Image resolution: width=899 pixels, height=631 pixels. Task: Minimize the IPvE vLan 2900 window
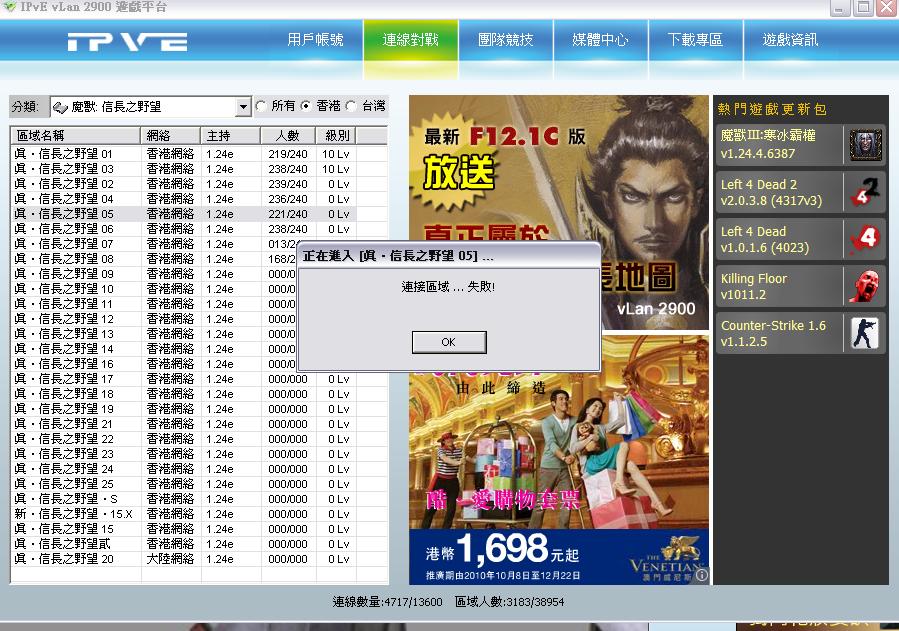click(x=841, y=7)
